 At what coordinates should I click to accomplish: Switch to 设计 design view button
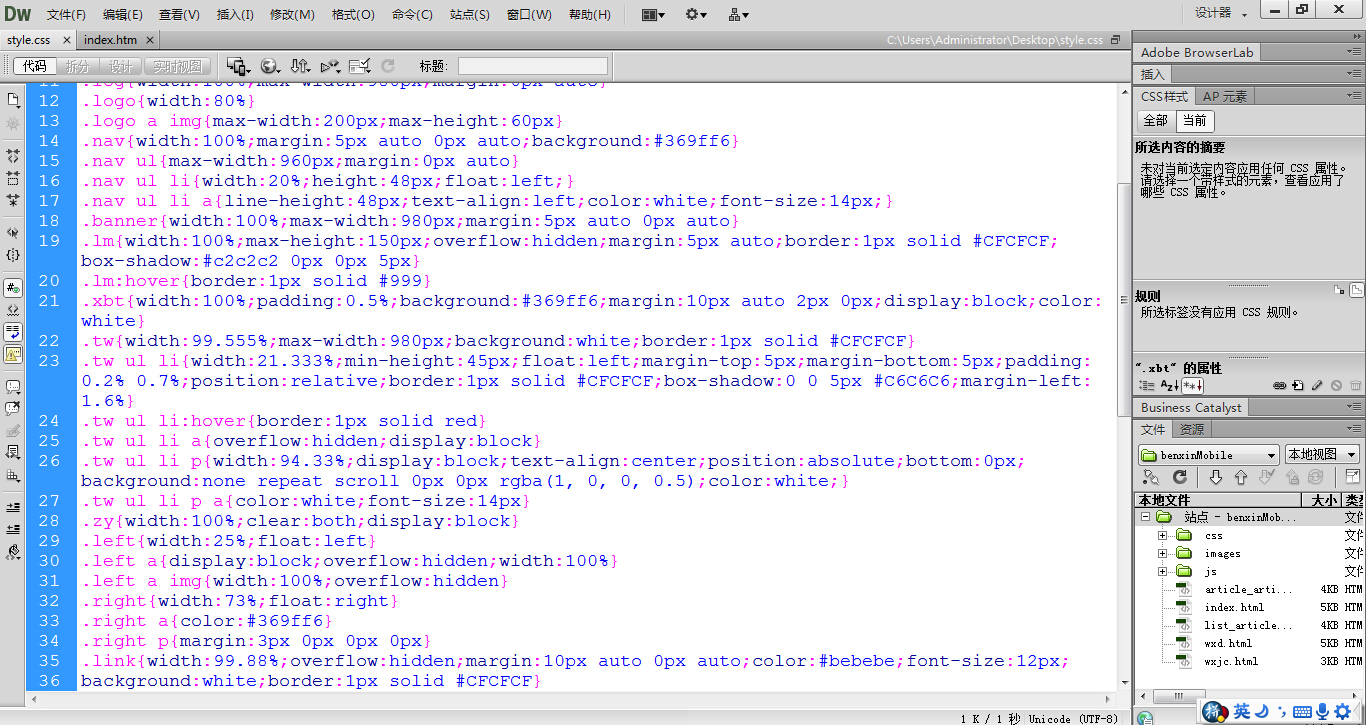120,66
